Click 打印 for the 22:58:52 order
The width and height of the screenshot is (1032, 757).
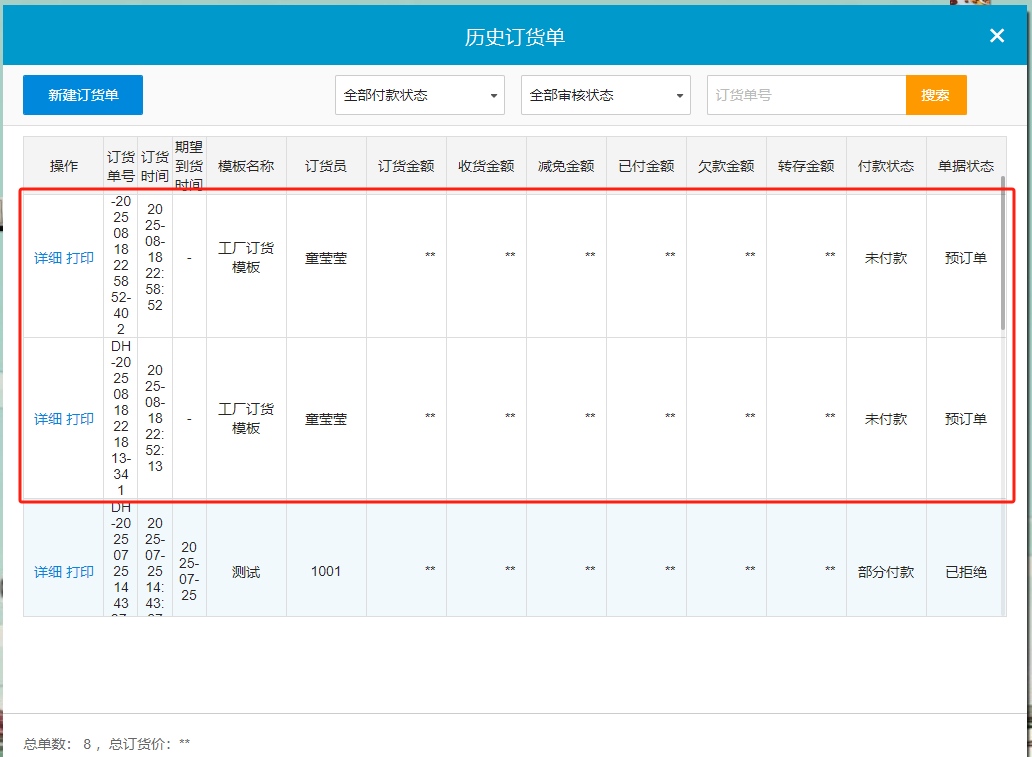(x=80, y=258)
